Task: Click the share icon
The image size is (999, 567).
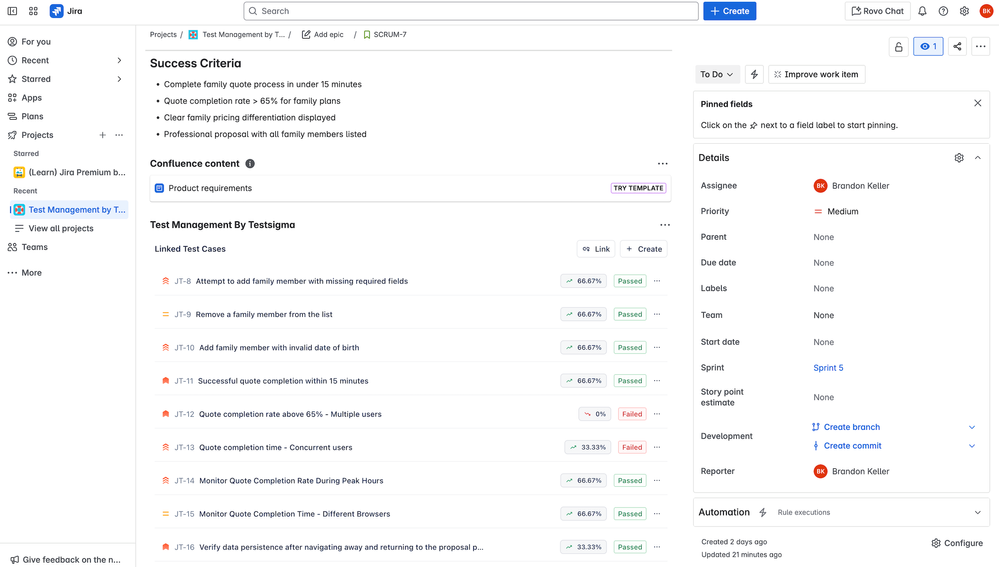Action: (957, 47)
